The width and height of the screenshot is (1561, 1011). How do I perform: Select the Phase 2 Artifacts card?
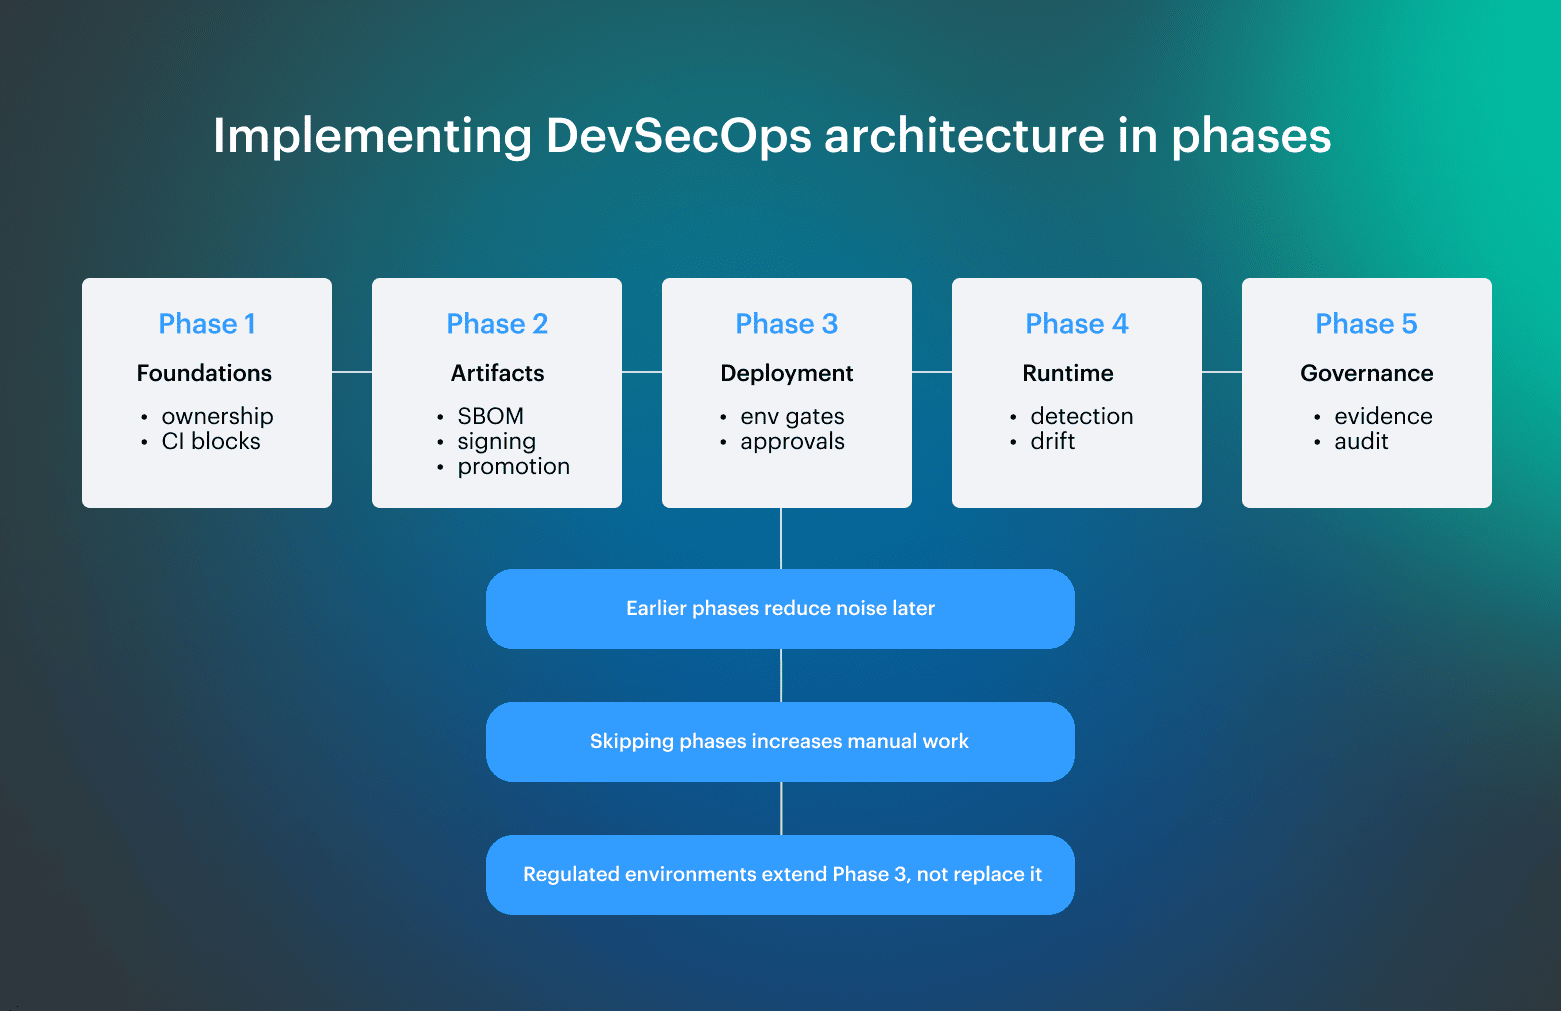pos(496,392)
